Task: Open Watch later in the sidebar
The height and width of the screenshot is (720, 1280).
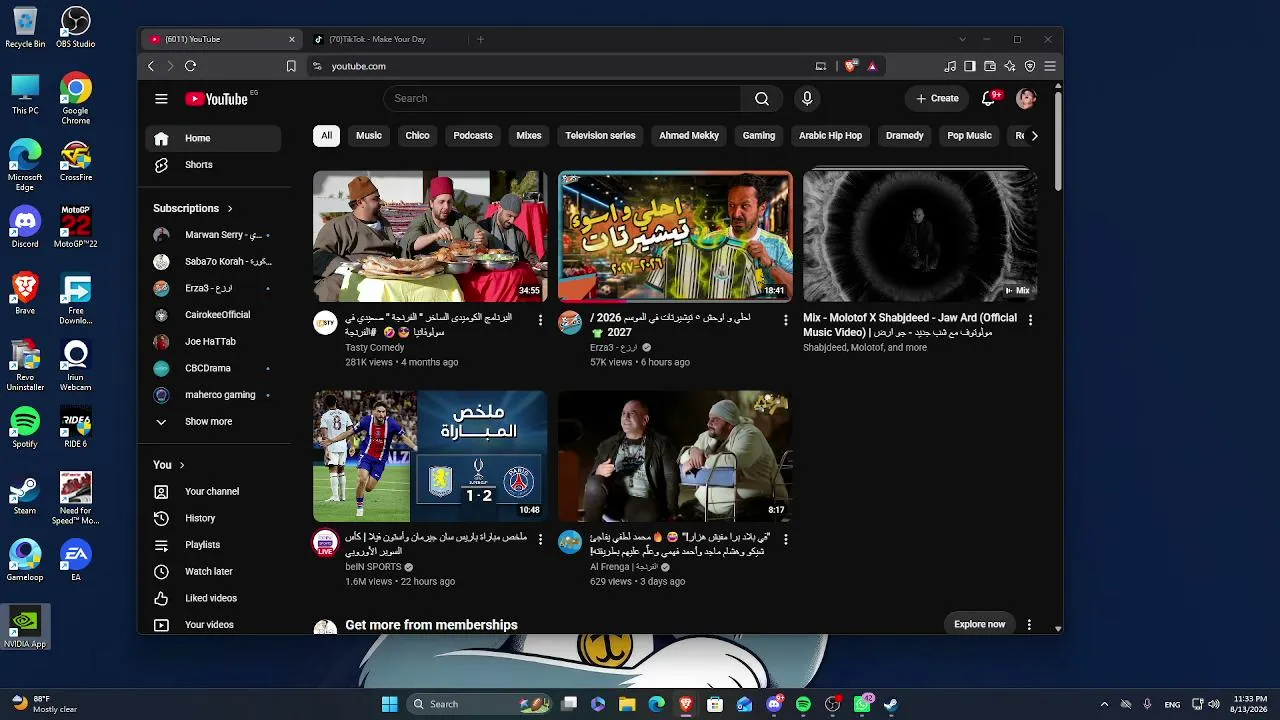Action: pos(213,571)
